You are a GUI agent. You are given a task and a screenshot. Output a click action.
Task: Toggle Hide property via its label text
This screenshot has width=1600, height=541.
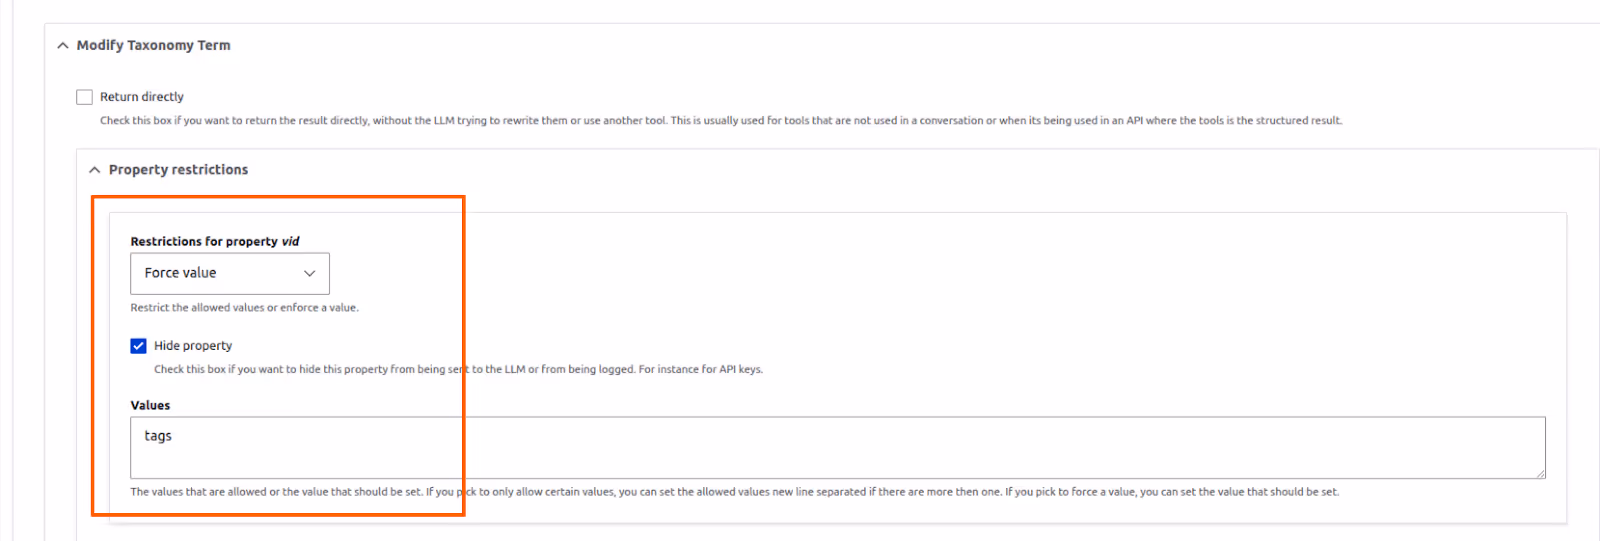point(193,346)
